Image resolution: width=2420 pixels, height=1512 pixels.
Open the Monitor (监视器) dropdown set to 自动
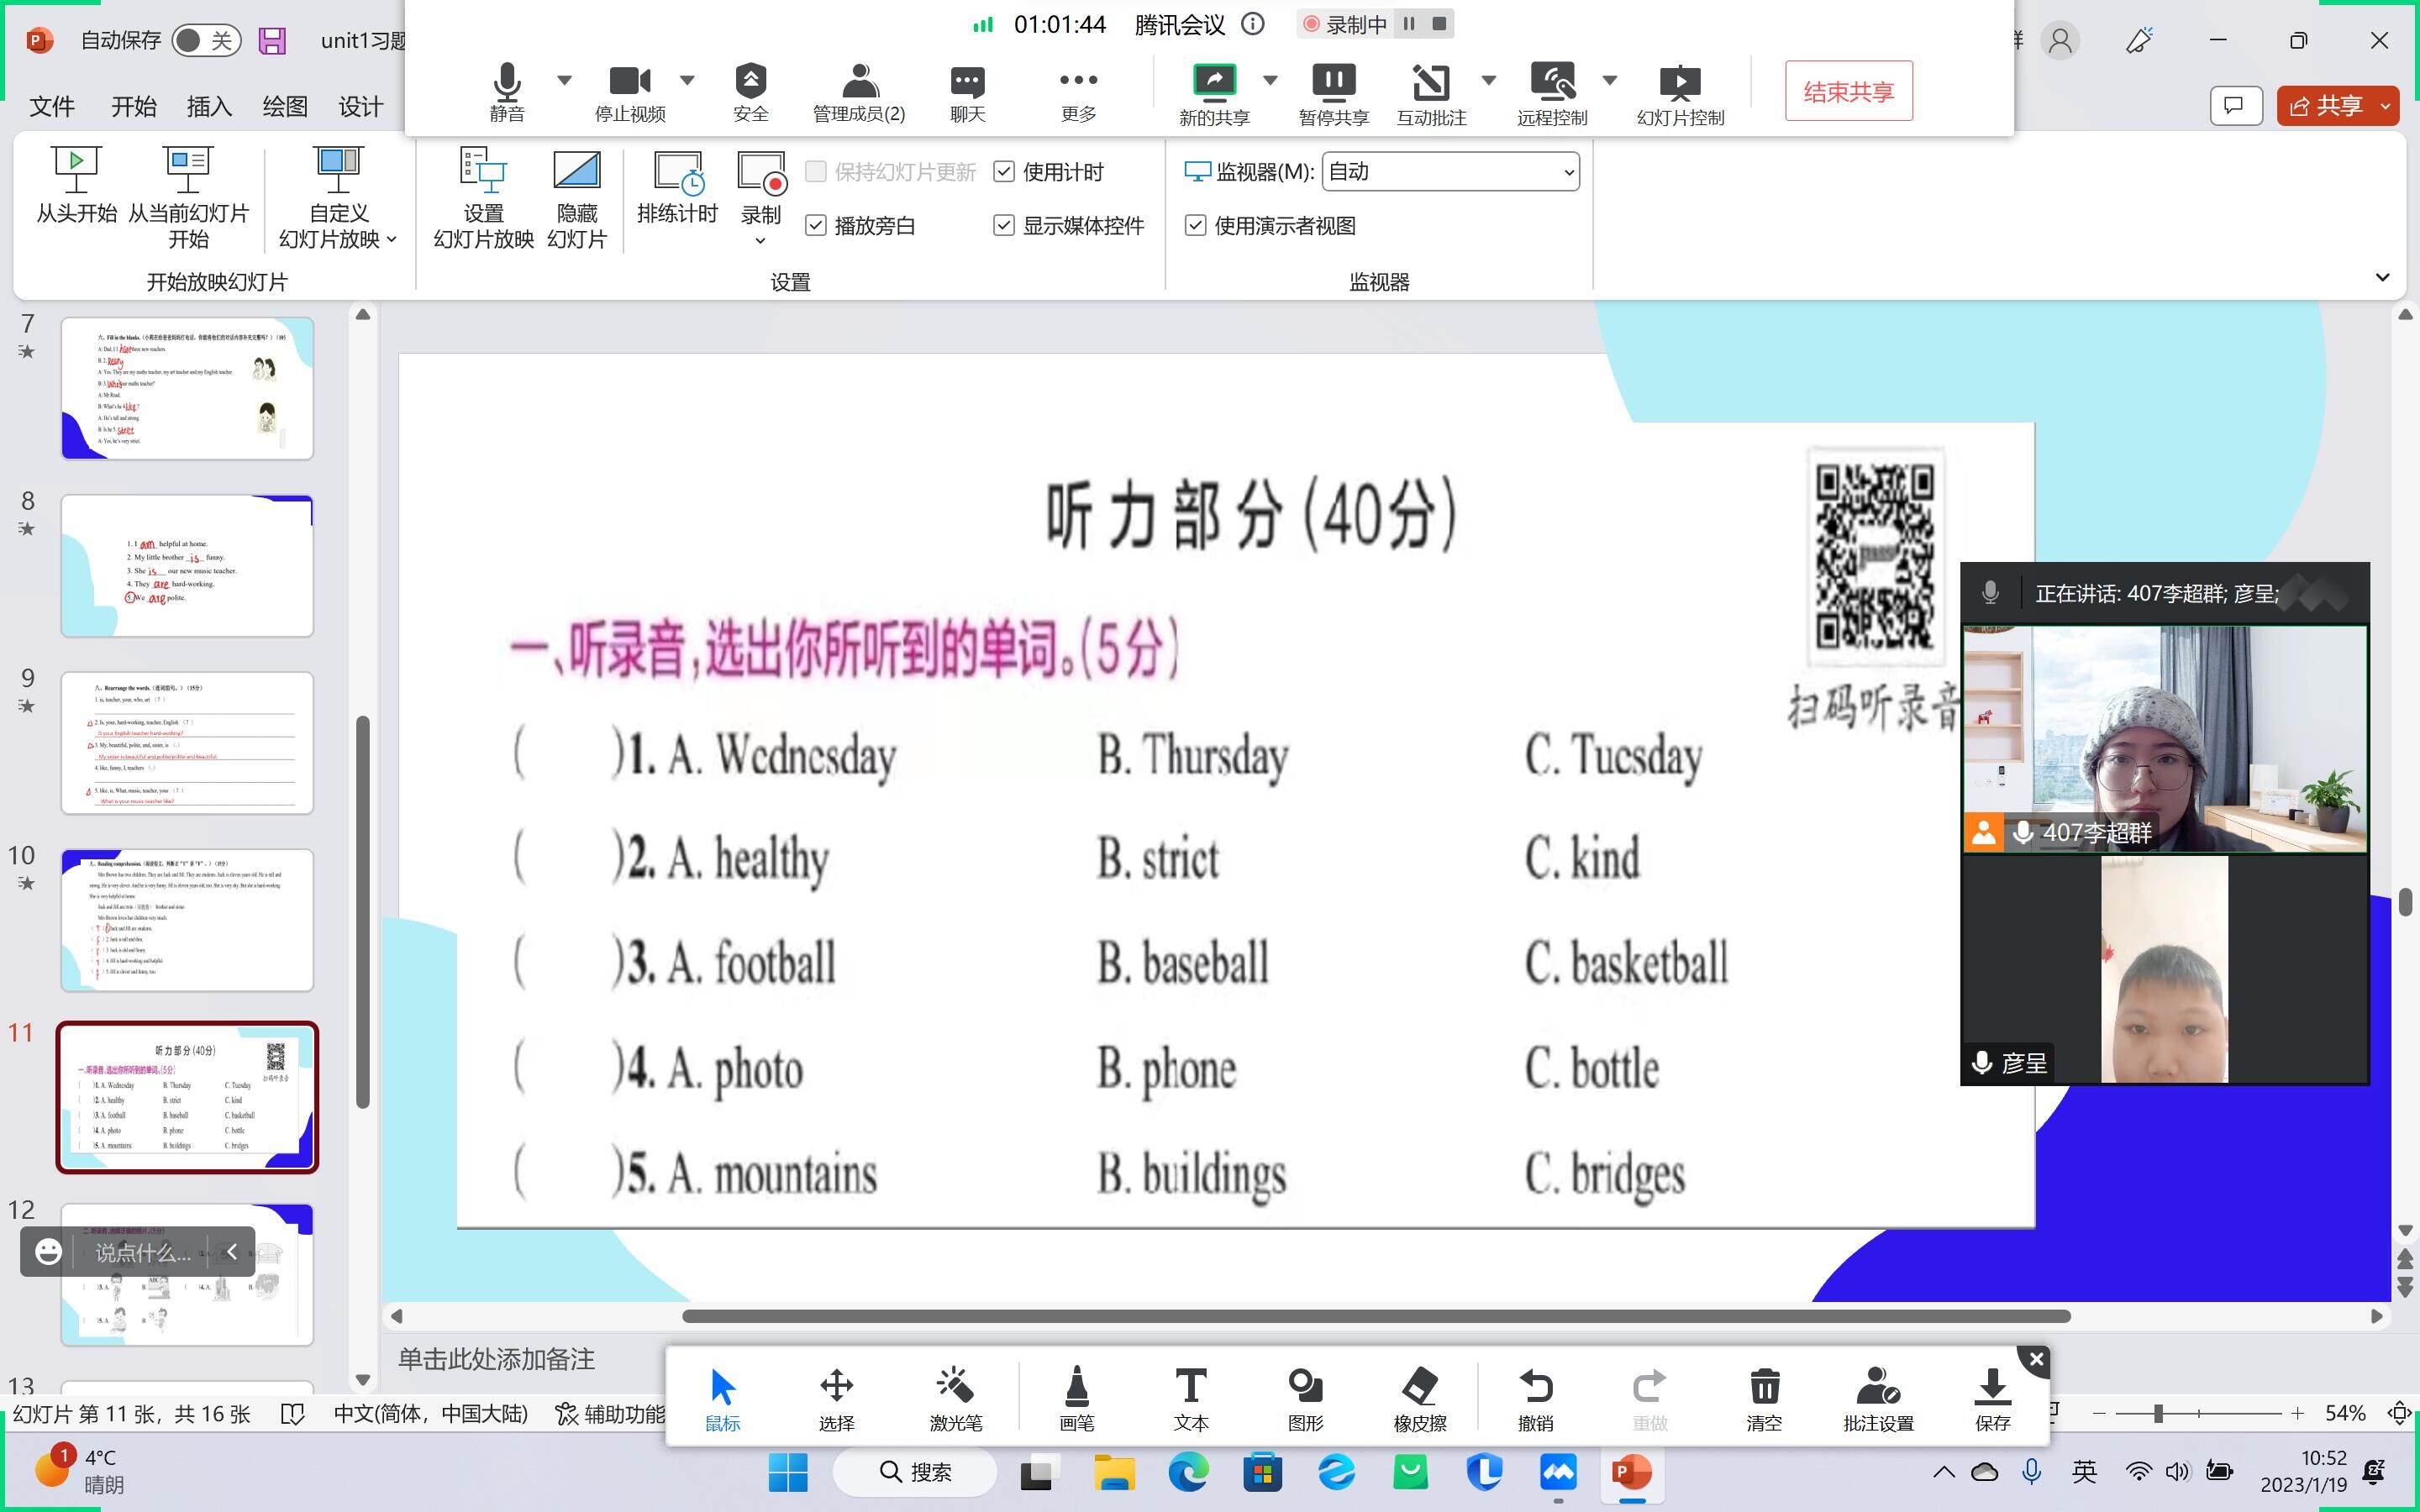tap(1450, 172)
